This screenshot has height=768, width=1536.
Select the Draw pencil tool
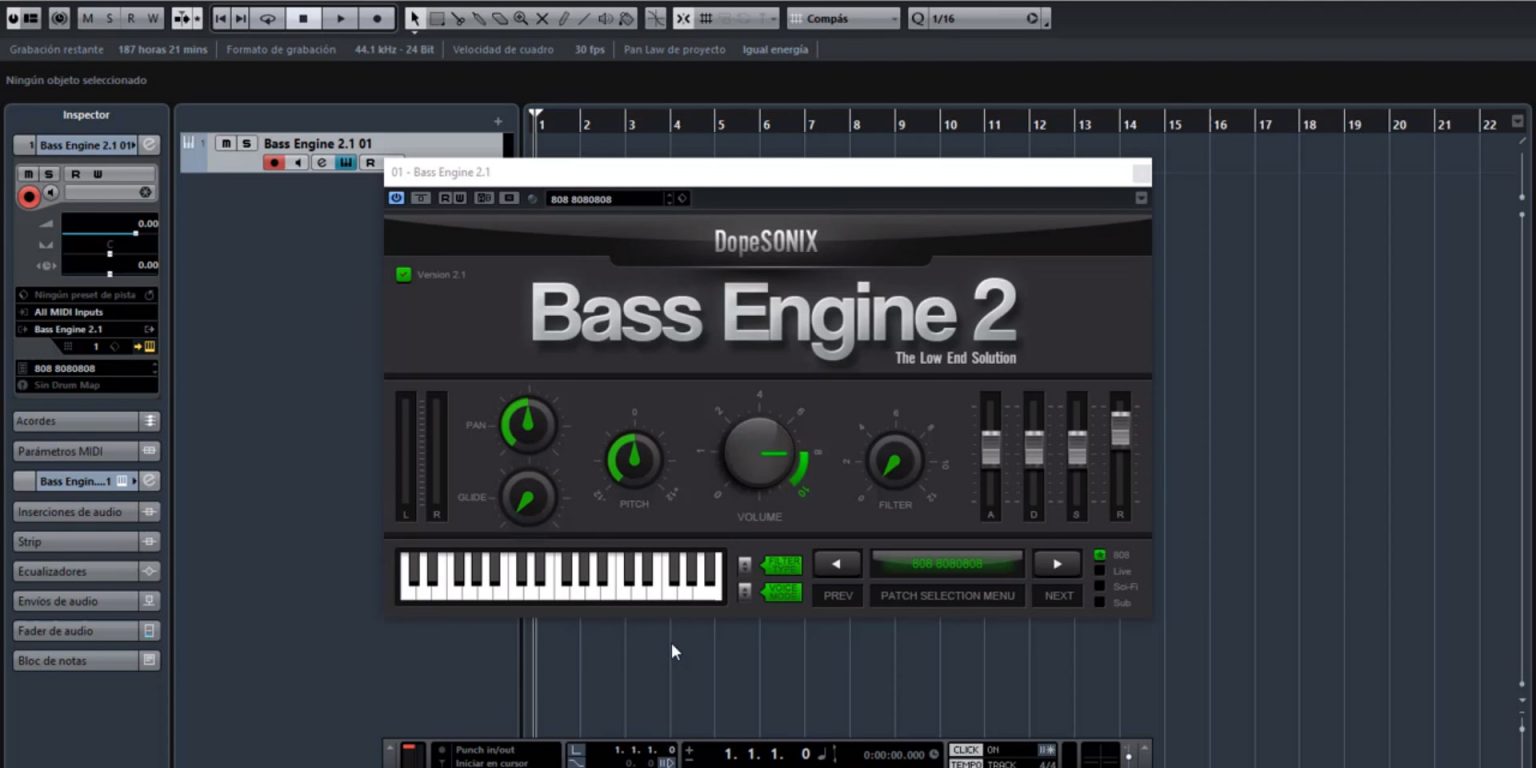pos(564,18)
